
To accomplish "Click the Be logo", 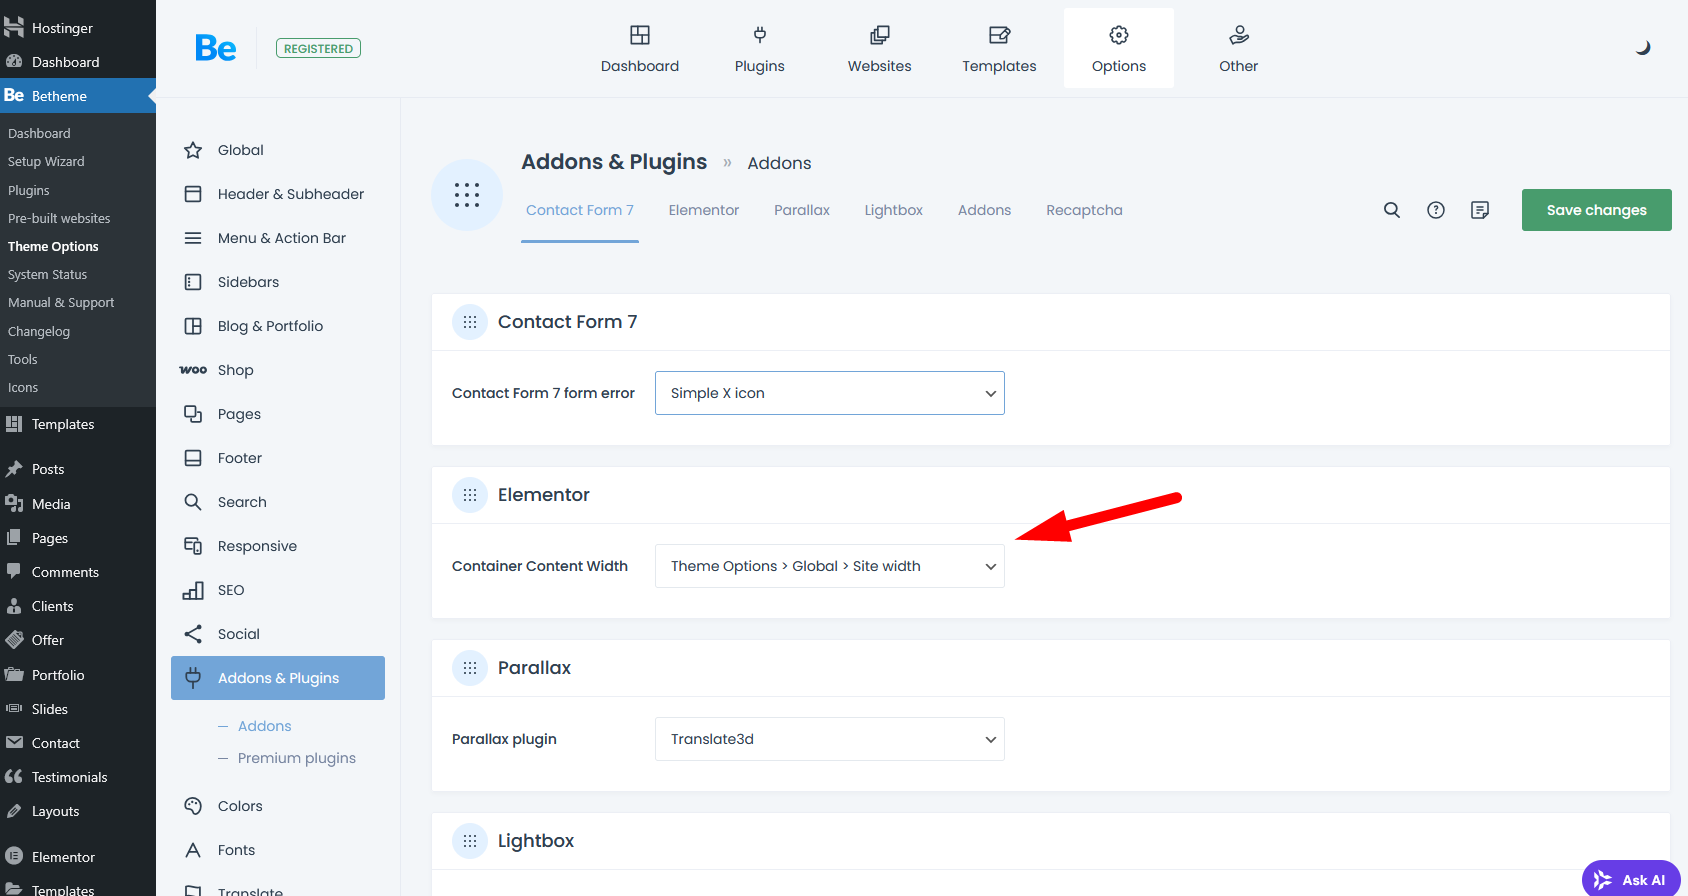I will click(x=216, y=48).
